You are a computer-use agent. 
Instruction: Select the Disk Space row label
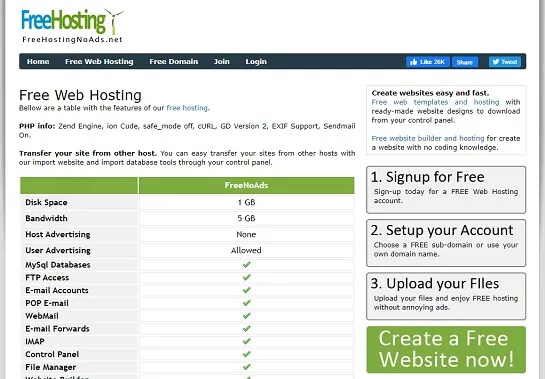tap(46, 202)
